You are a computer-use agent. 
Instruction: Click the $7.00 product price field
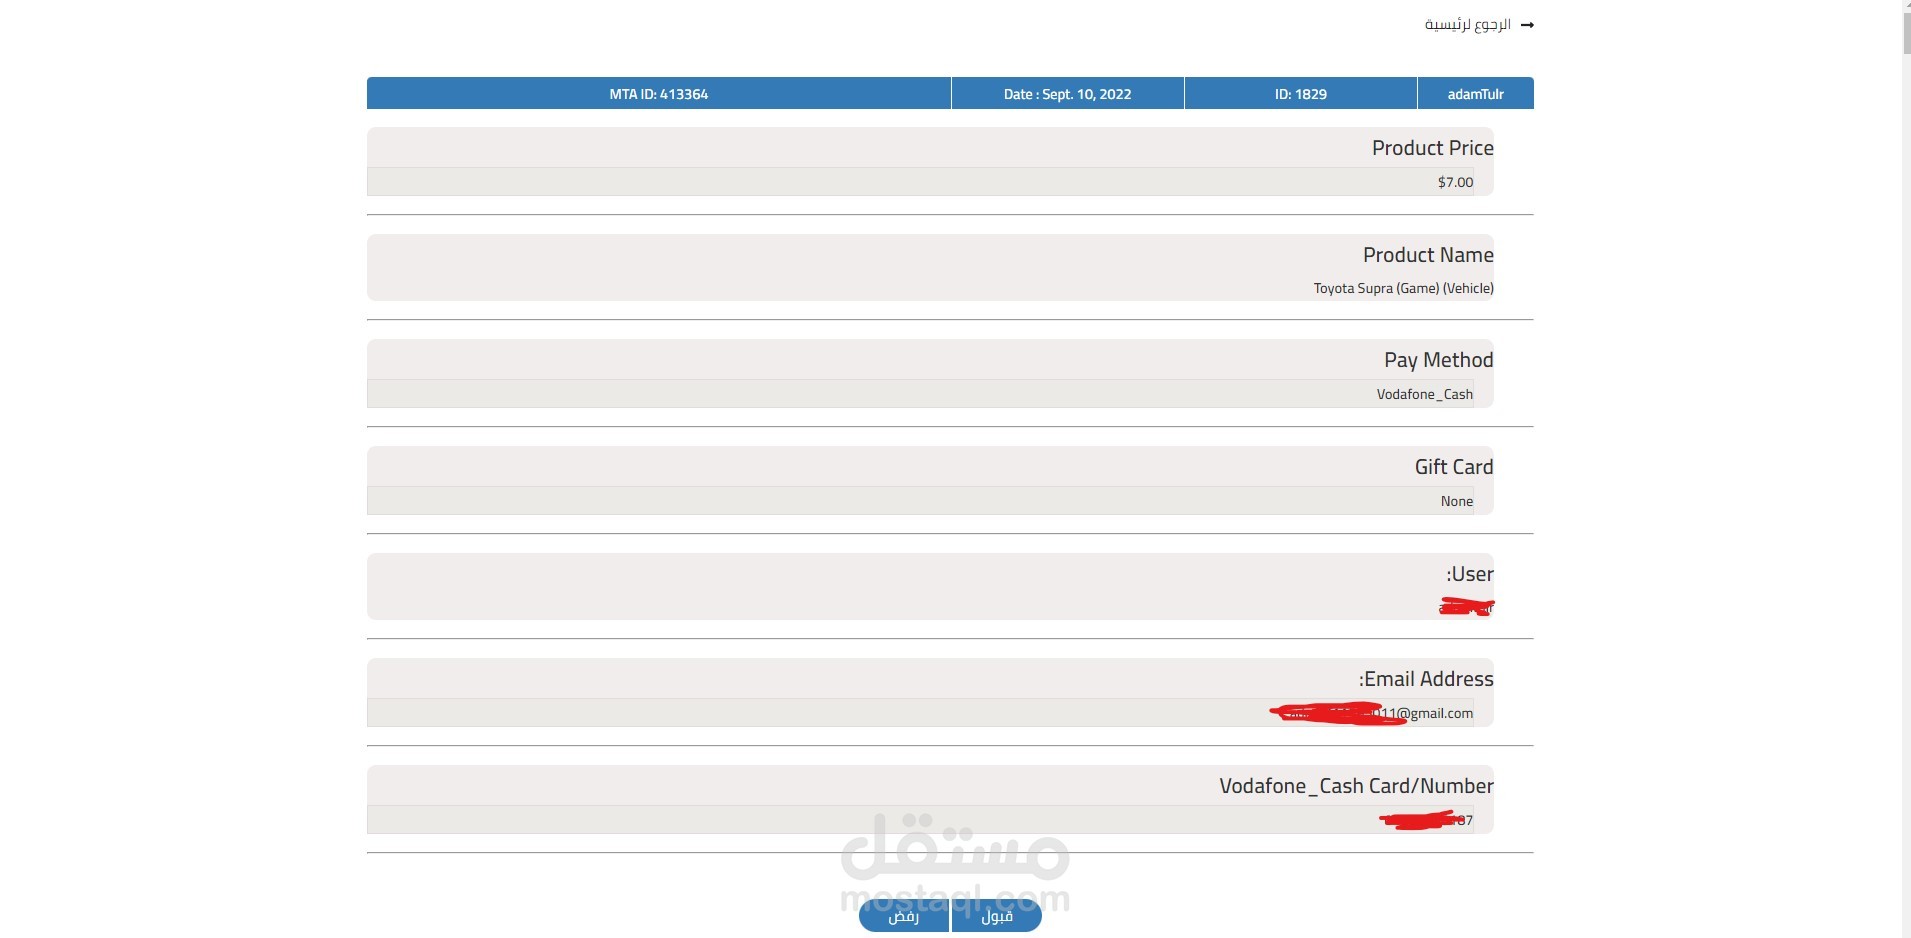[x=920, y=181]
